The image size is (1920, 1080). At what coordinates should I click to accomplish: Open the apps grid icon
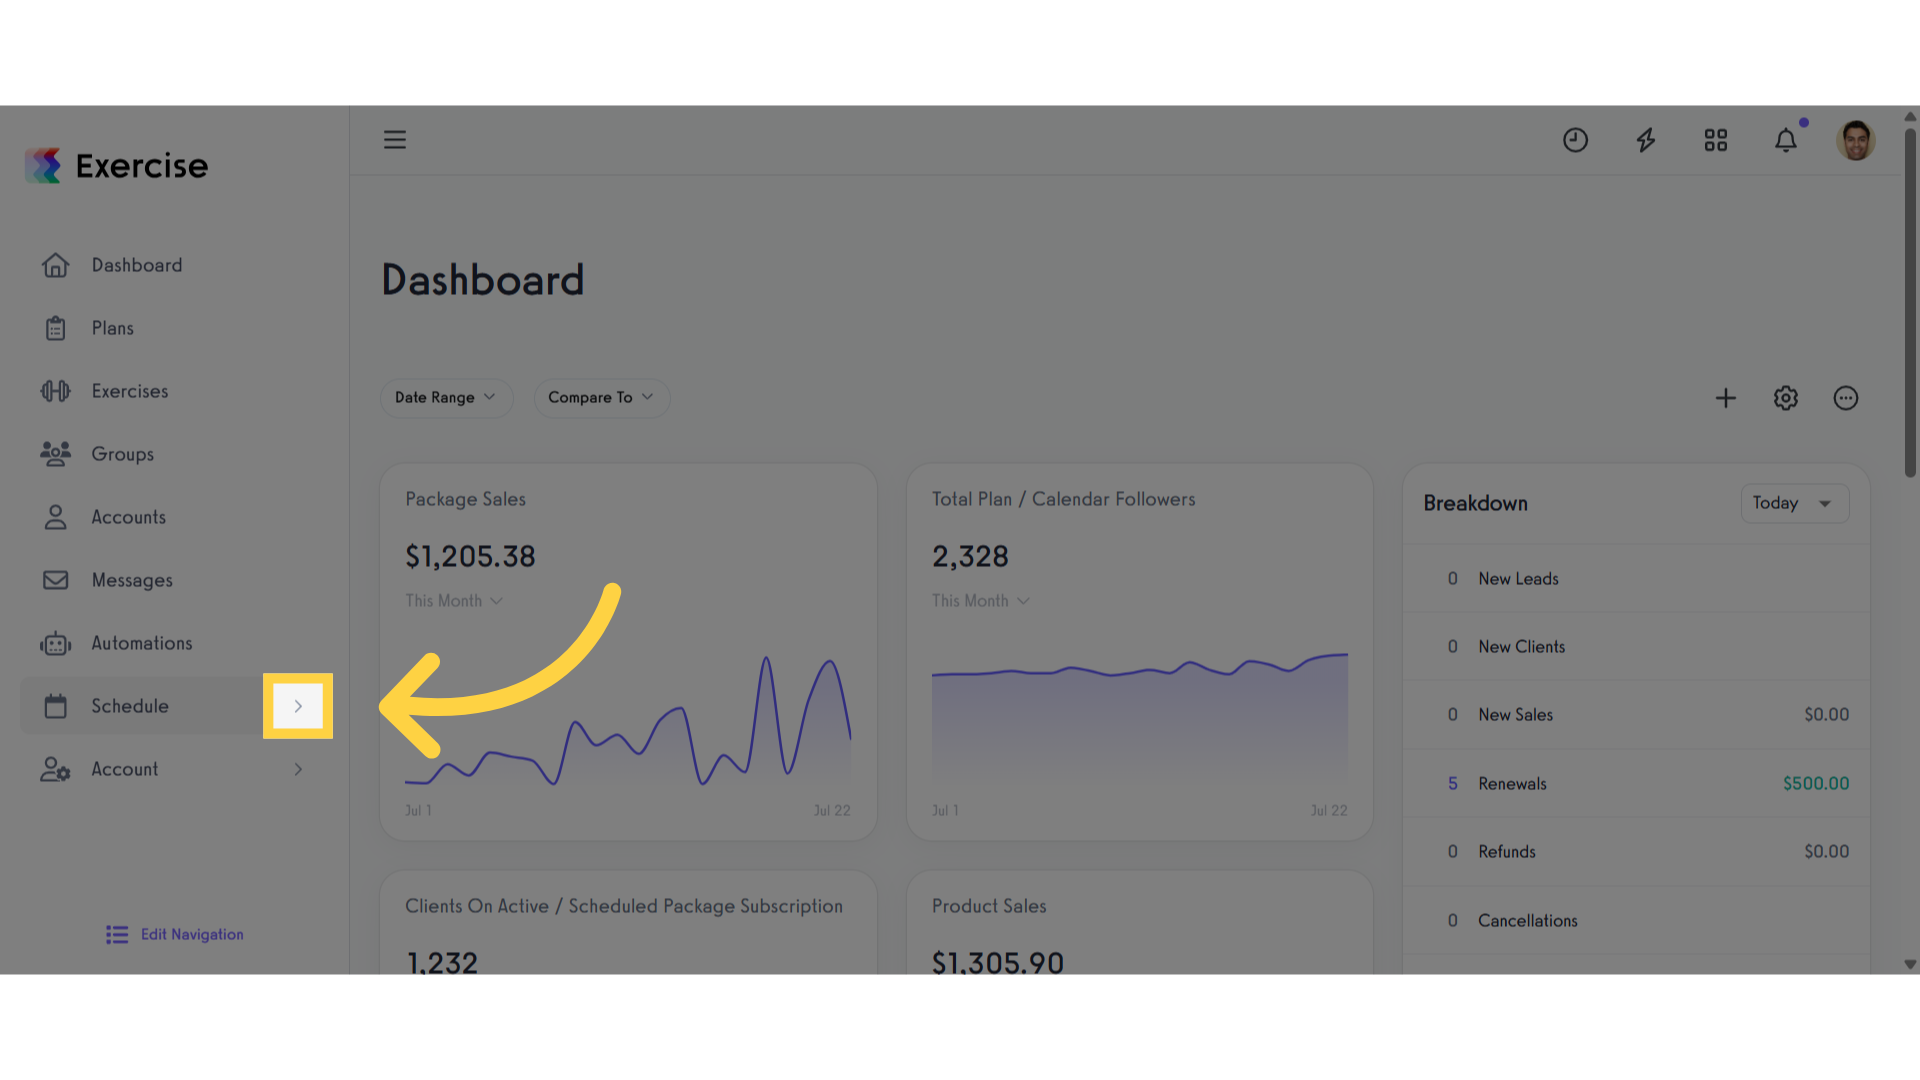(x=1716, y=140)
